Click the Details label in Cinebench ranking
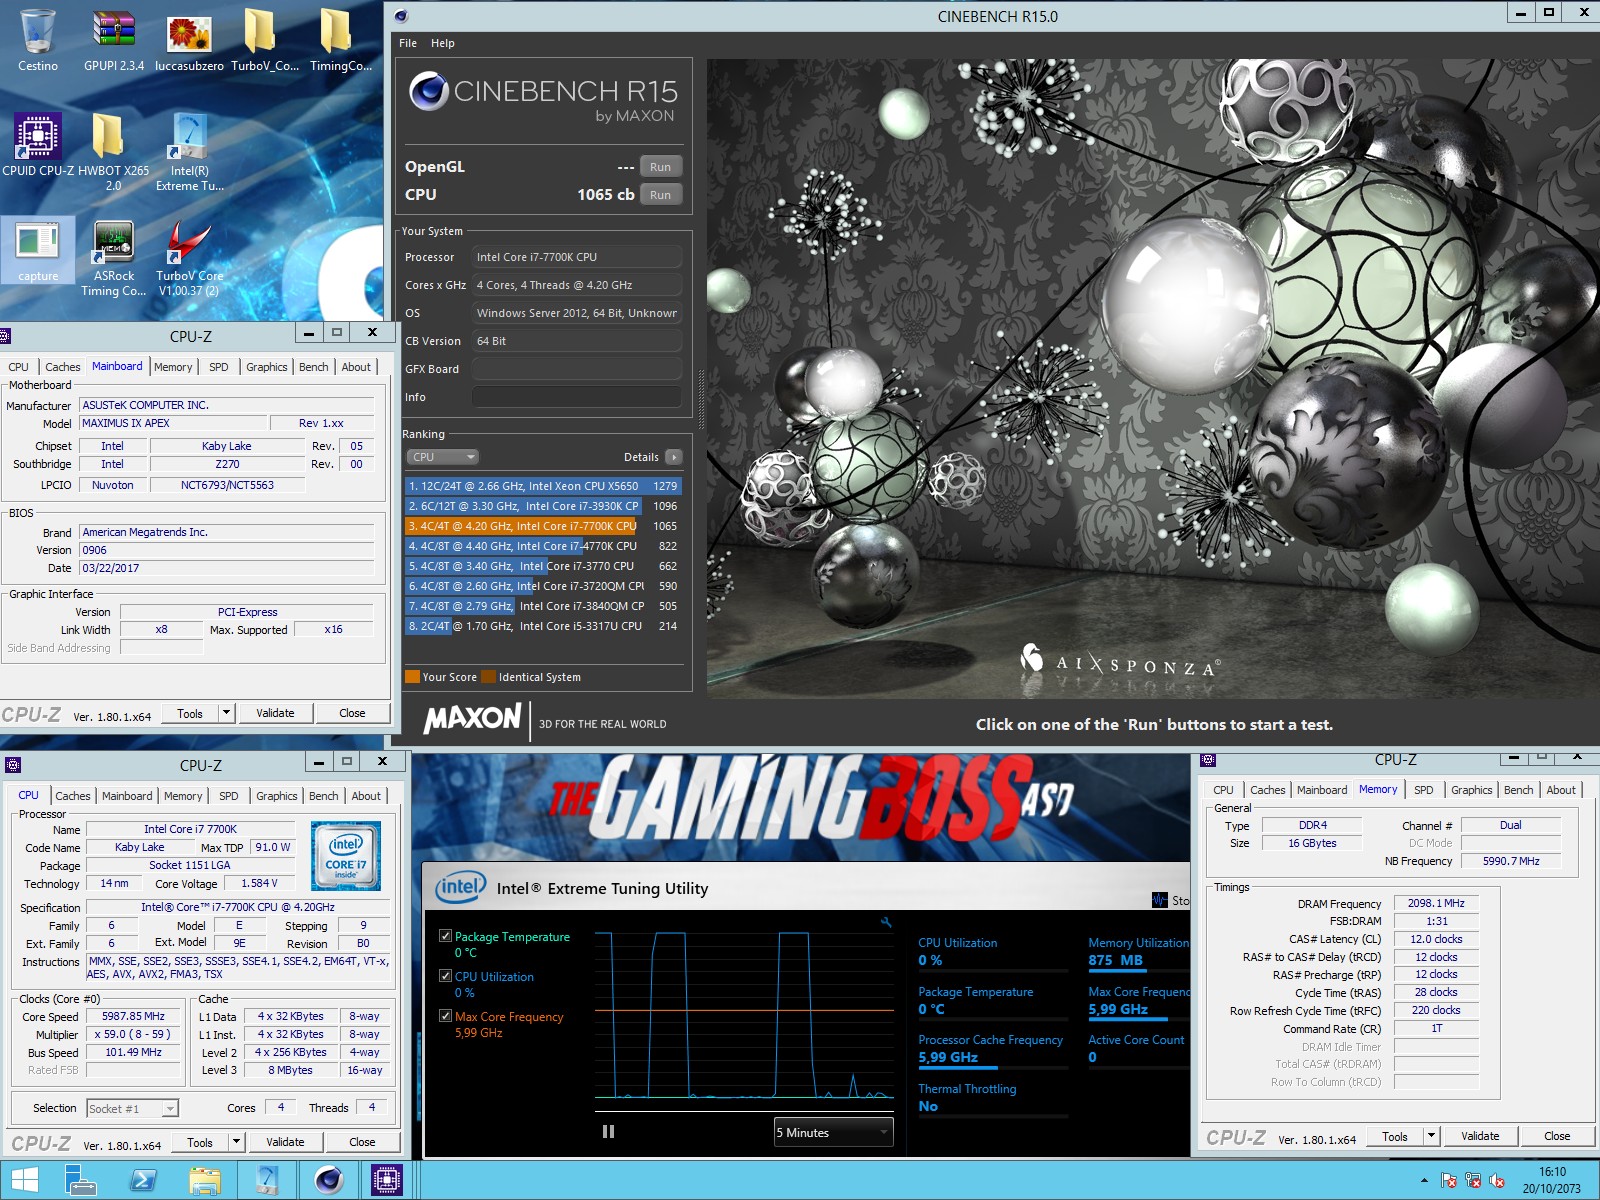The width and height of the screenshot is (1600, 1200). (641, 457)
